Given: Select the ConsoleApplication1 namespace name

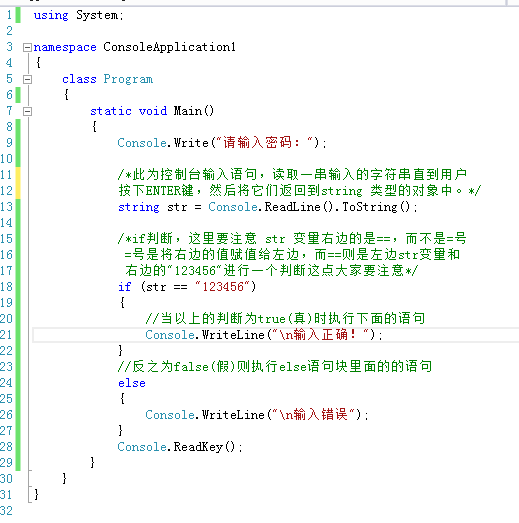Looking at the screenshot, I should tap(169, 47).
